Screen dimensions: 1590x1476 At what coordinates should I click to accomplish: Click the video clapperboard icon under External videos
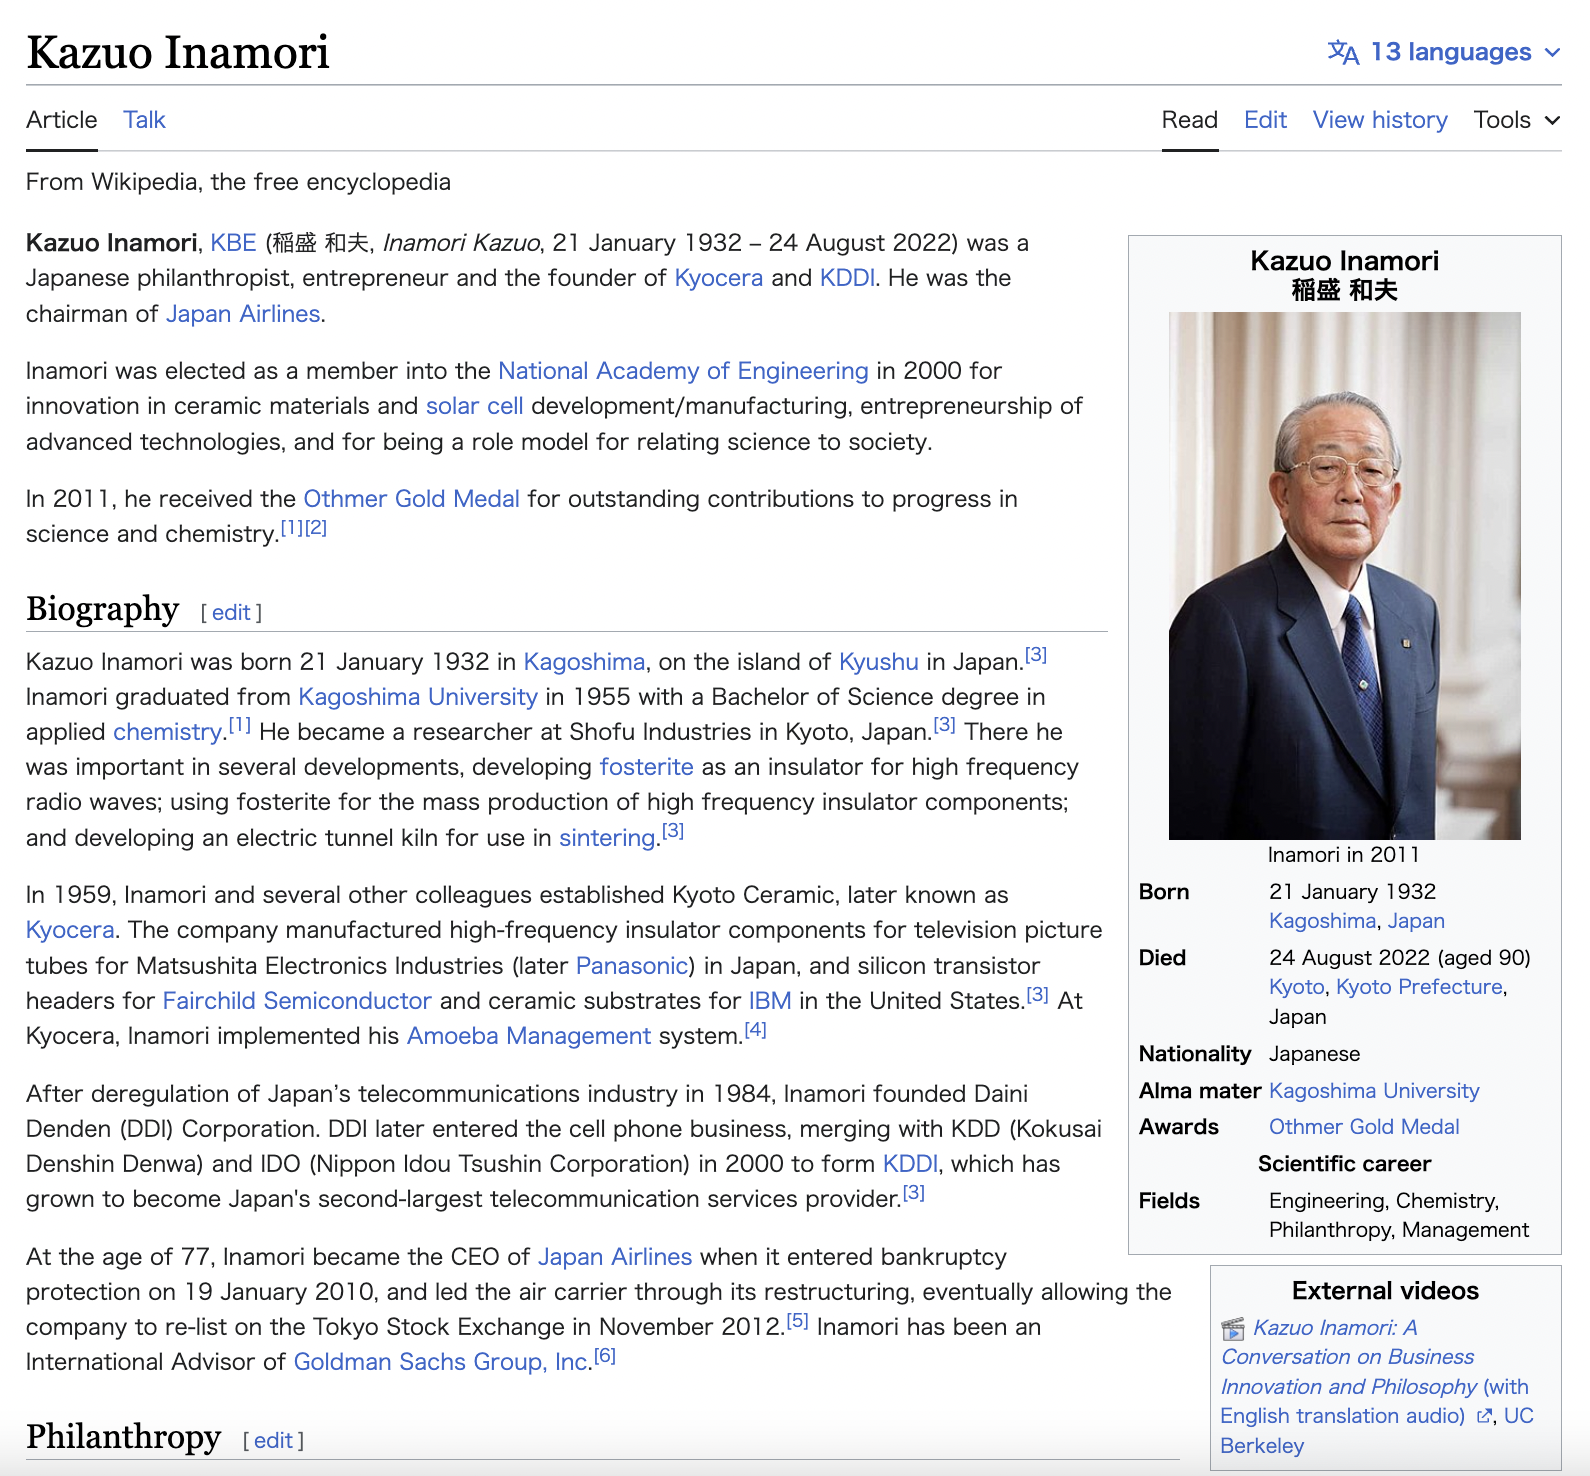[x=1233, y=1329]
